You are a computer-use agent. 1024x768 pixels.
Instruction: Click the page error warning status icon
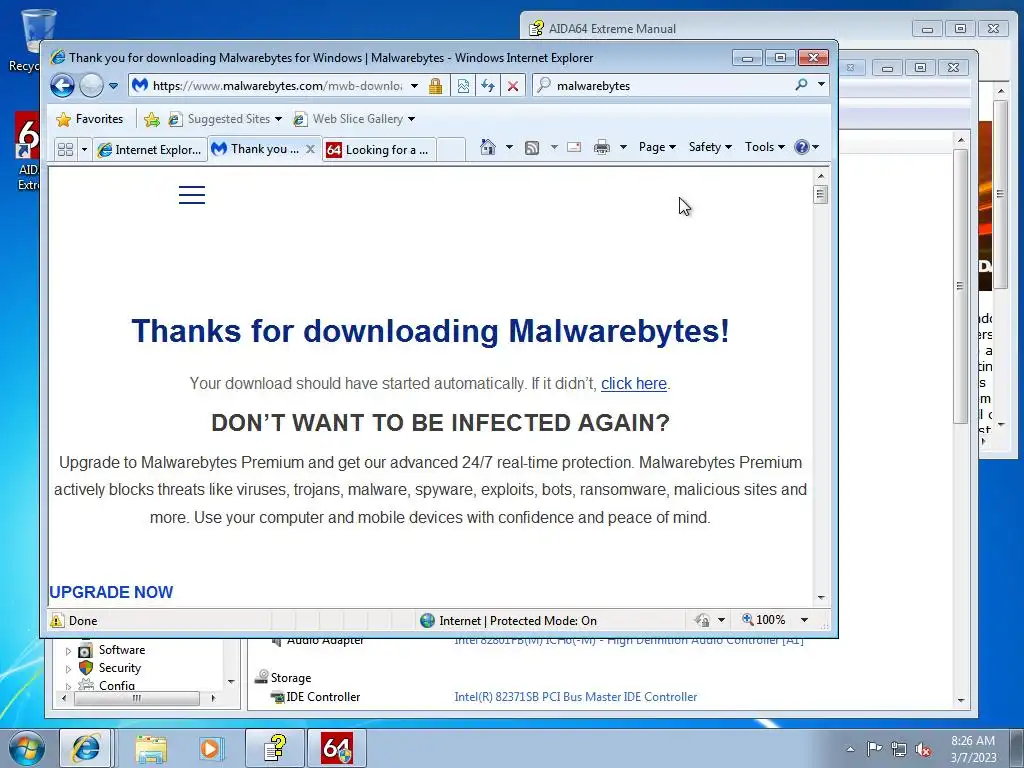[57, 620]
